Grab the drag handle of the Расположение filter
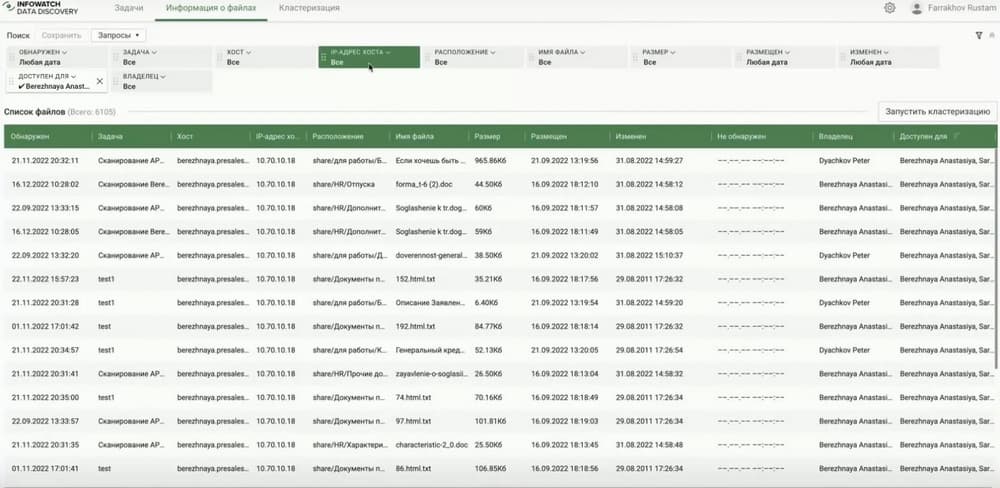 [427, 57]
